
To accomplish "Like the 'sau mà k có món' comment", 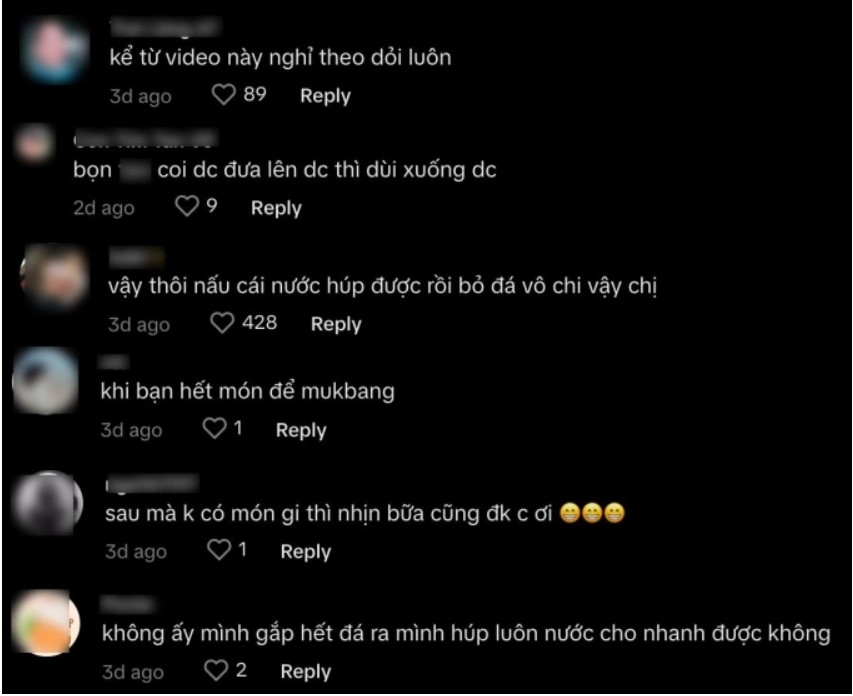I will coord(219,550).
